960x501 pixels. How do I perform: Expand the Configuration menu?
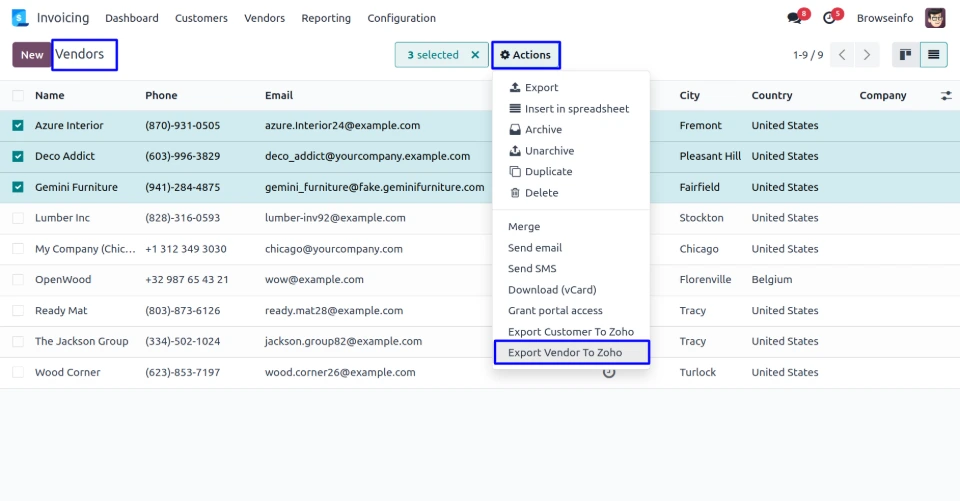click(x=401, y=18)
